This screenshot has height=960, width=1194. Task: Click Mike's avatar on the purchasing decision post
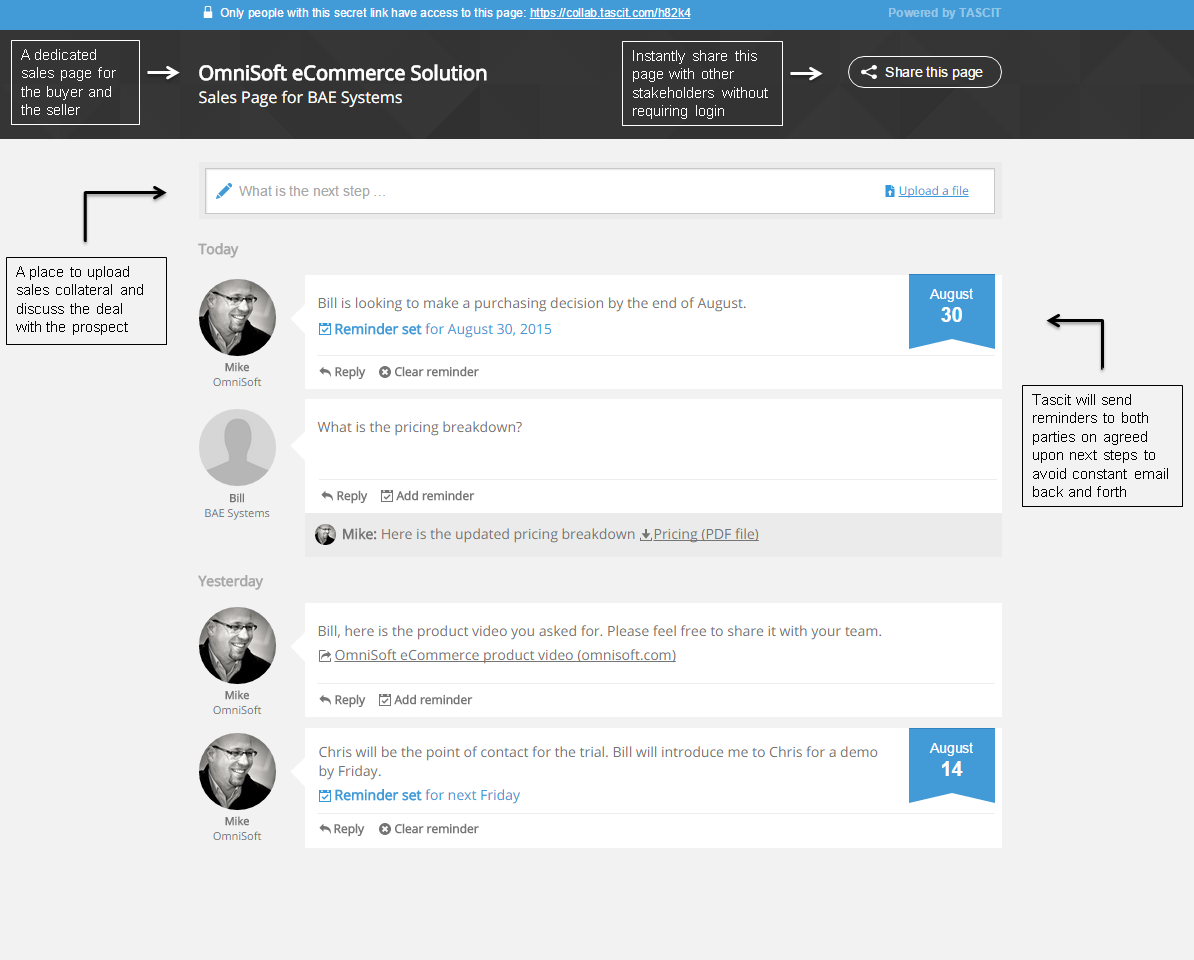coord(238,317)
